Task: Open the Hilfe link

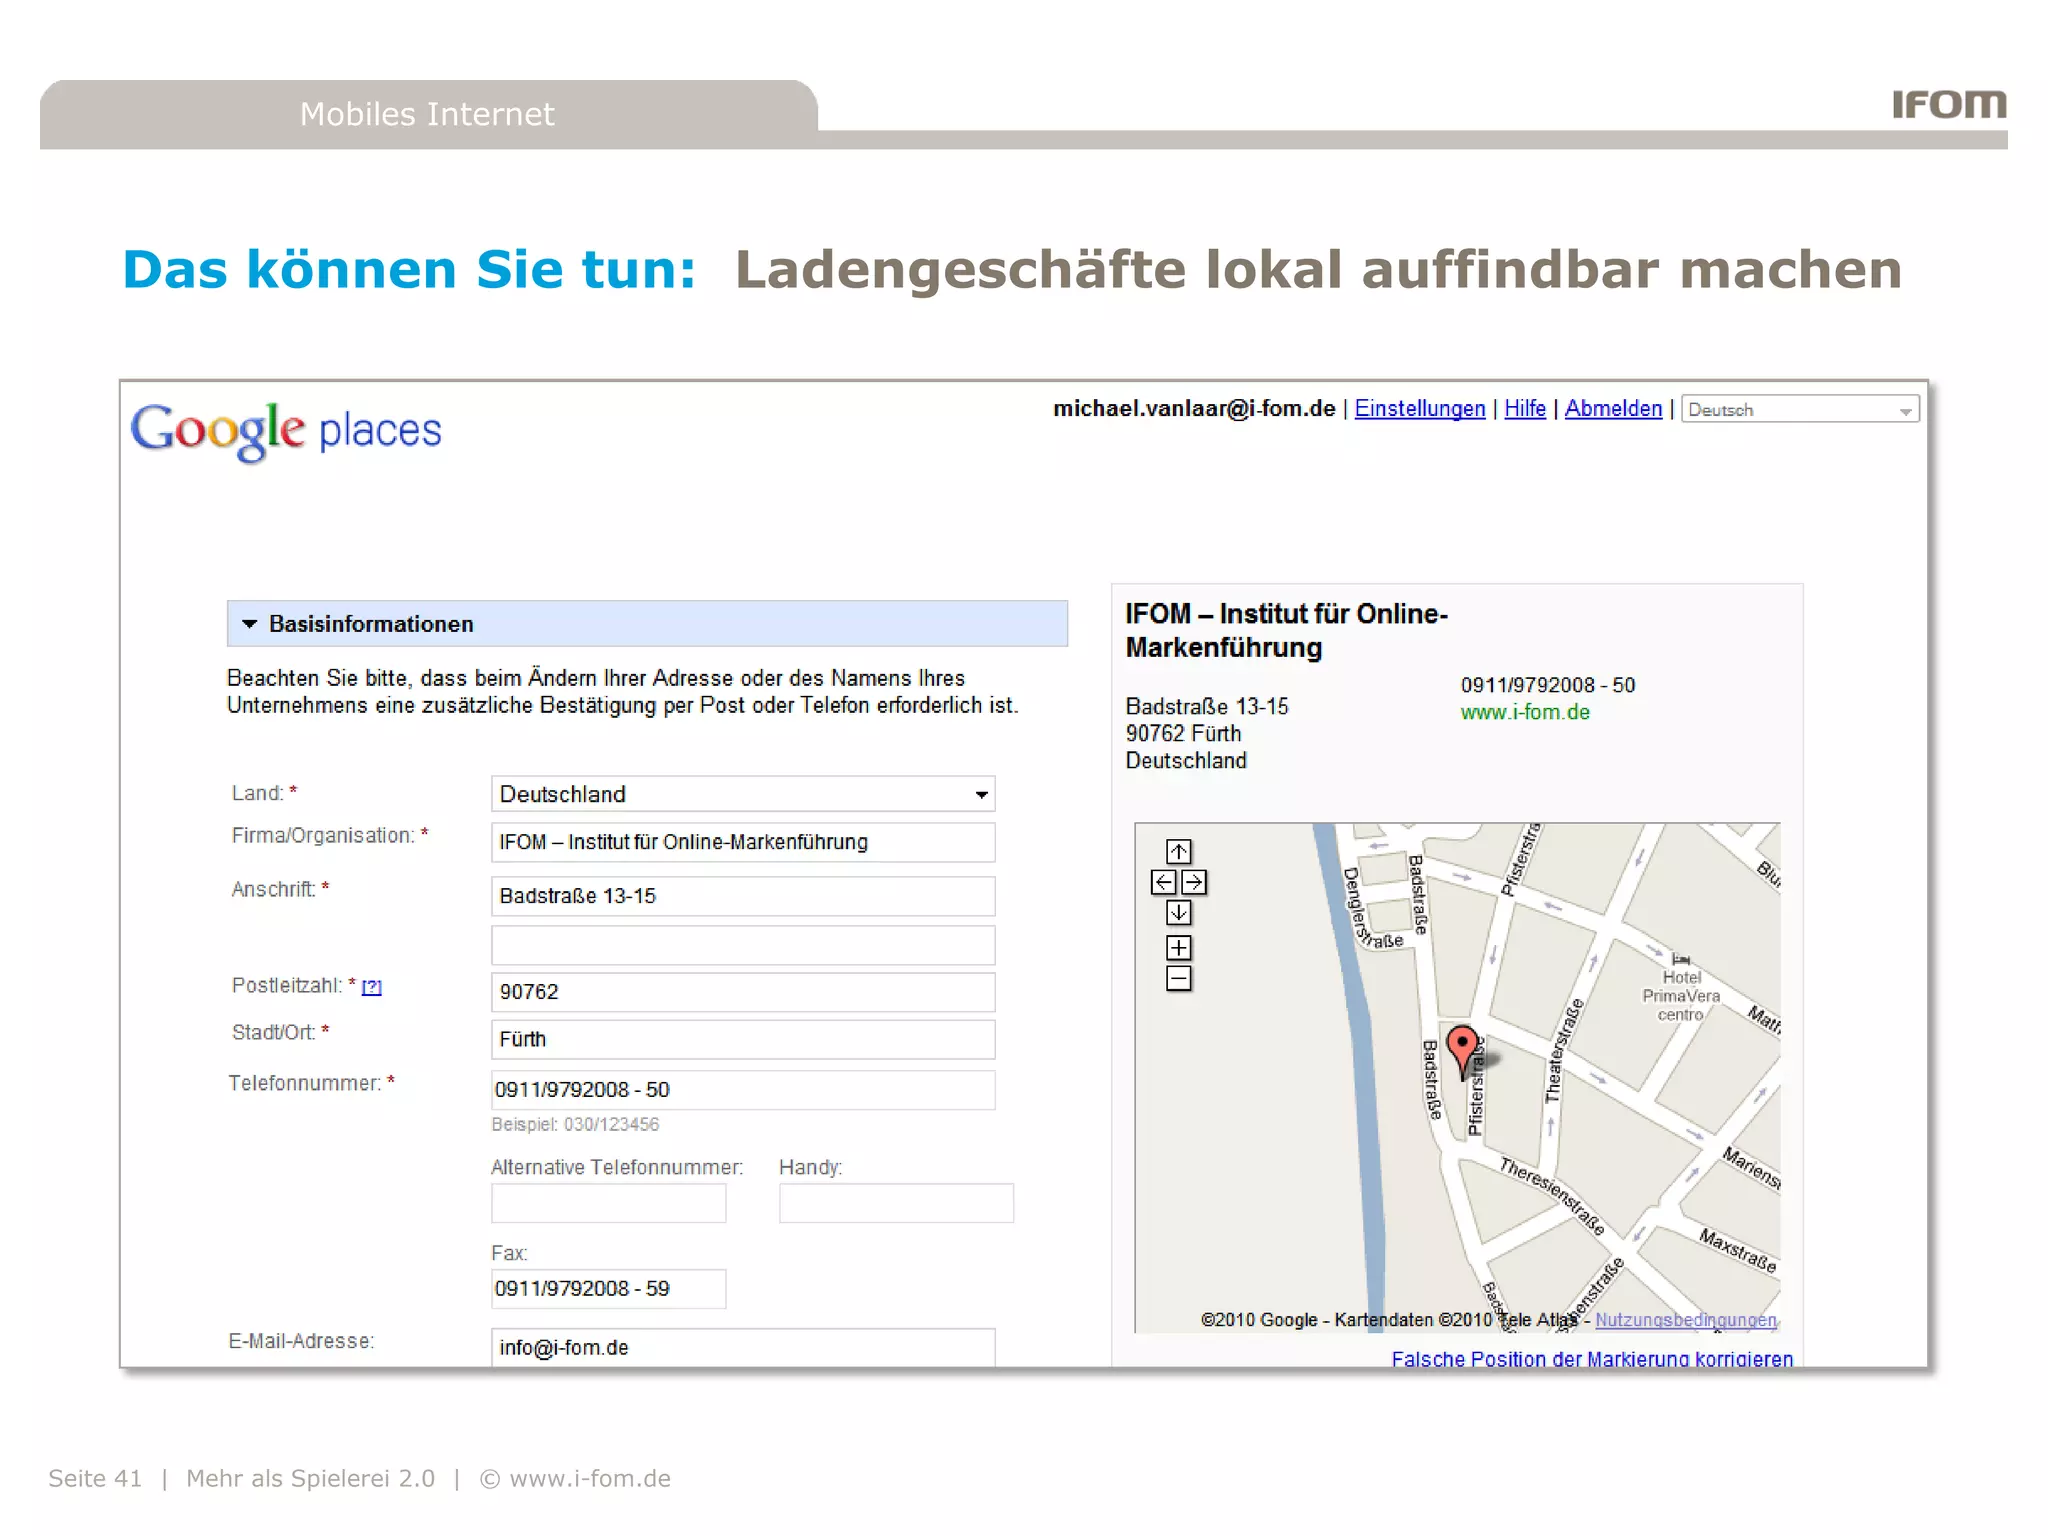Action: 1525,409
